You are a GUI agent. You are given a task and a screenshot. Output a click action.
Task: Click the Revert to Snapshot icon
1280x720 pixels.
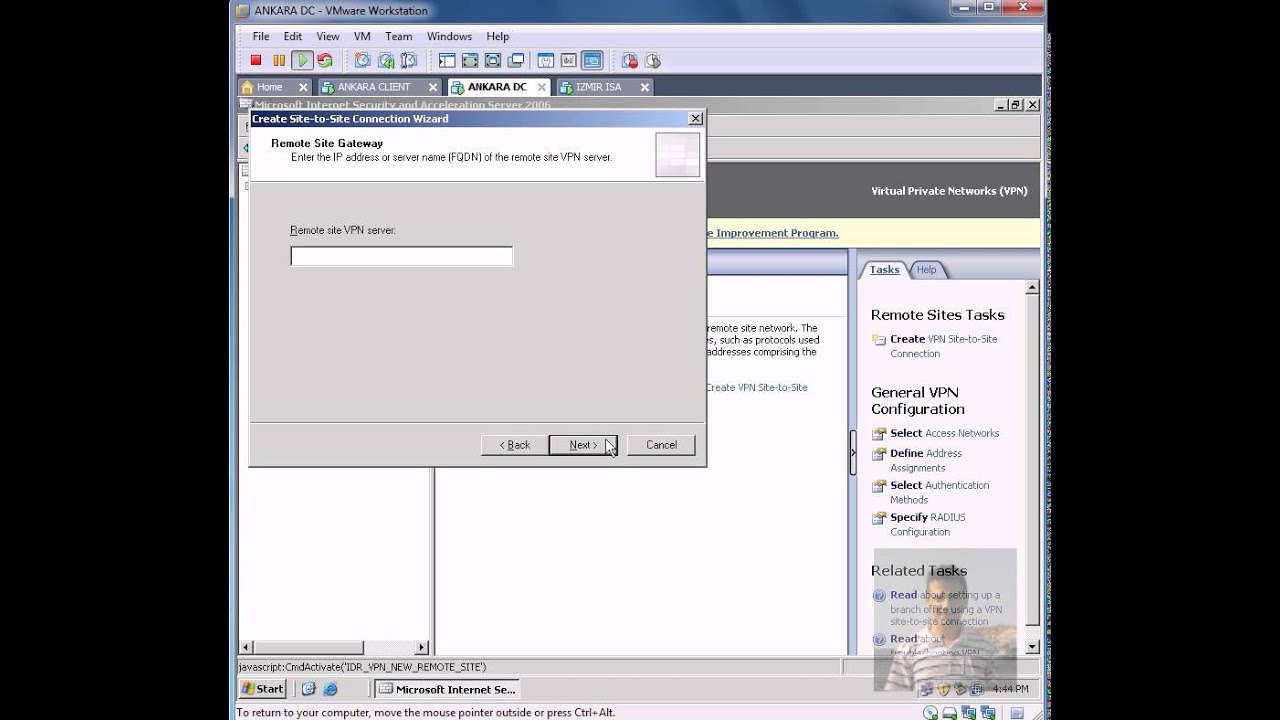click(385, 61)
